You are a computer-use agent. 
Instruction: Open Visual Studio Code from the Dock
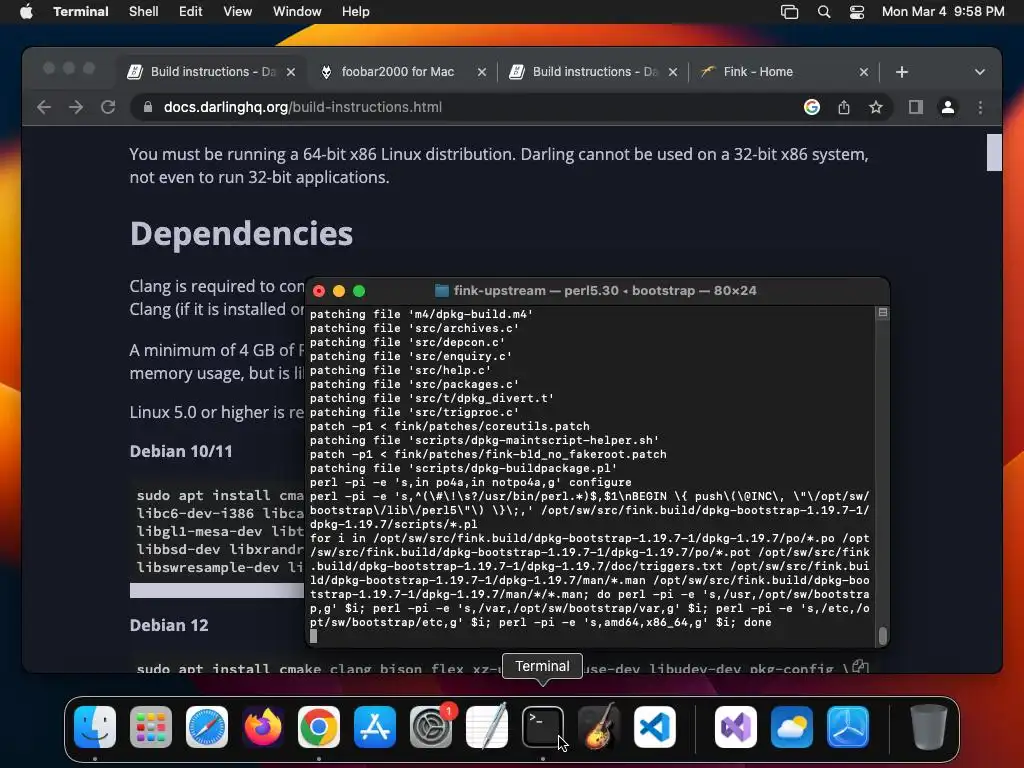click(655, 727)
